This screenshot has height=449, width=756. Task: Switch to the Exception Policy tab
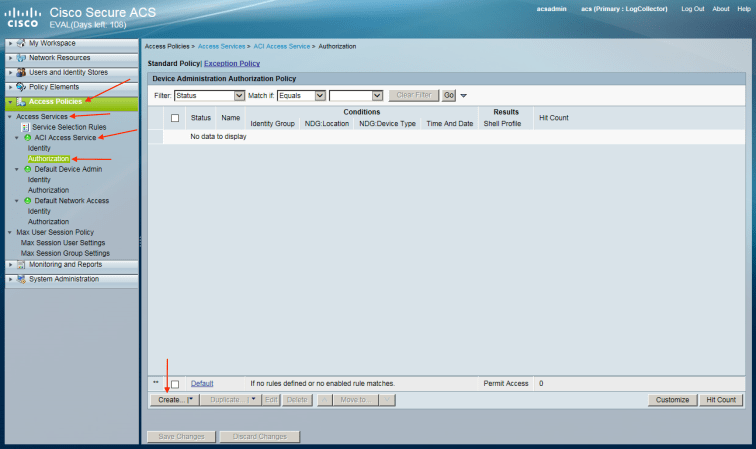click(232, 63)
